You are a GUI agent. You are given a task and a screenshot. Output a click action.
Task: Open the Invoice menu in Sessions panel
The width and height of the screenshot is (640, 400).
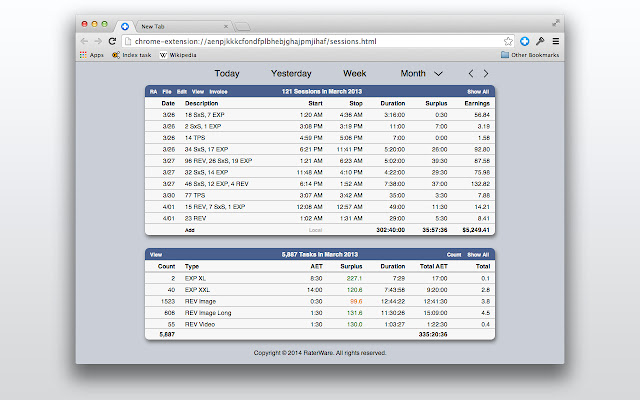point(218,92)
